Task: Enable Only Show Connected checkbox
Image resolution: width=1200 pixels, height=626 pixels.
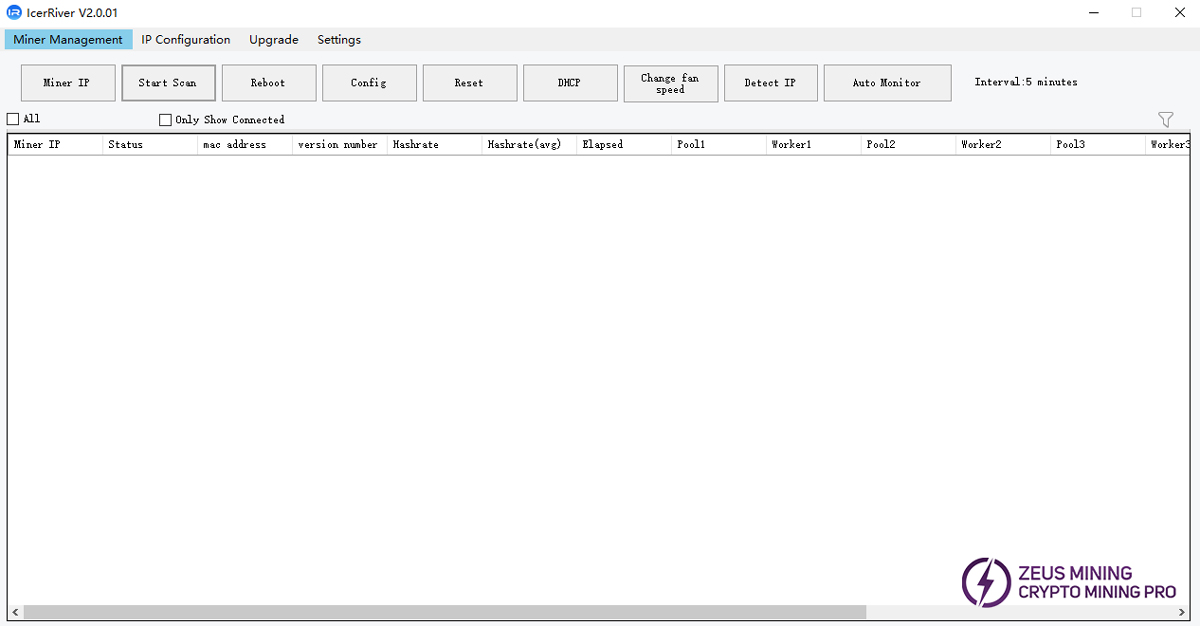Action: pos(166,120)
